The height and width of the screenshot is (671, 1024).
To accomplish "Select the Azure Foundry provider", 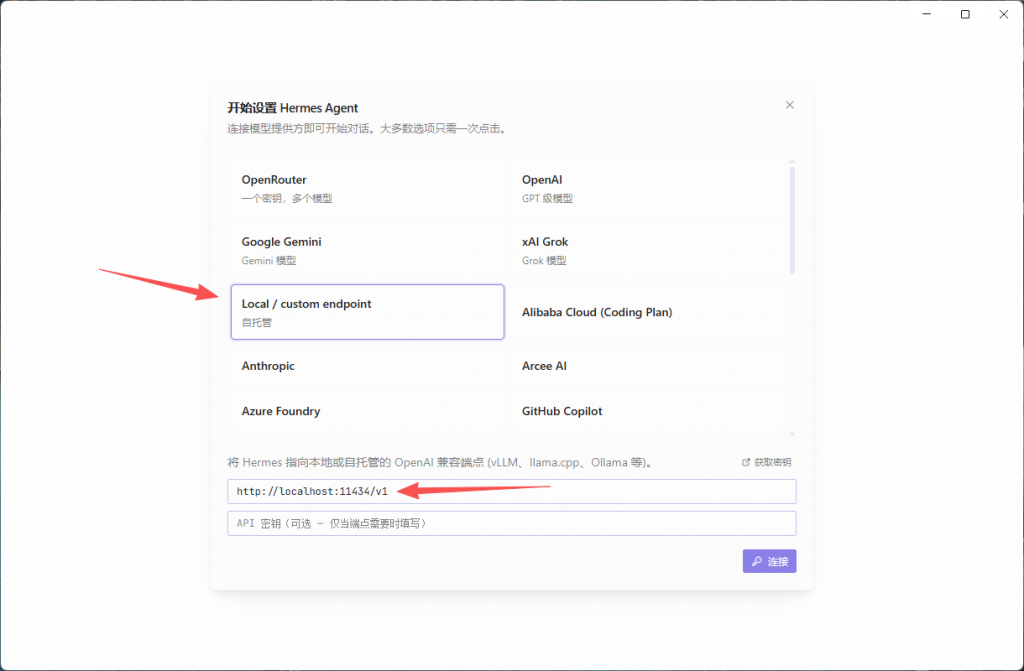I will [367, 411].
